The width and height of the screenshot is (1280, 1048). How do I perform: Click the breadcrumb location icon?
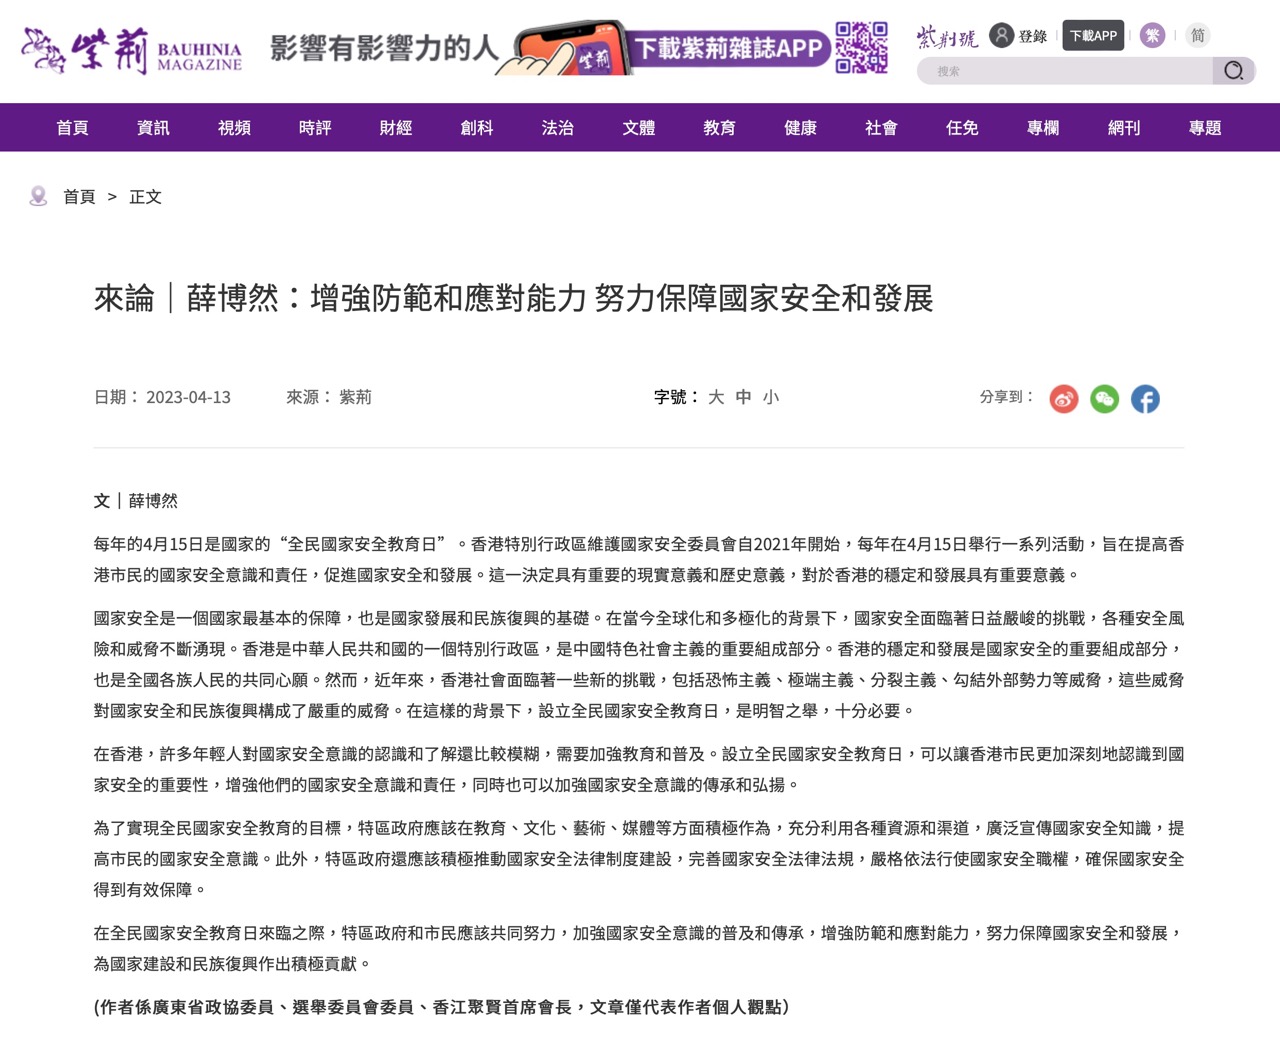pos(38,196)
